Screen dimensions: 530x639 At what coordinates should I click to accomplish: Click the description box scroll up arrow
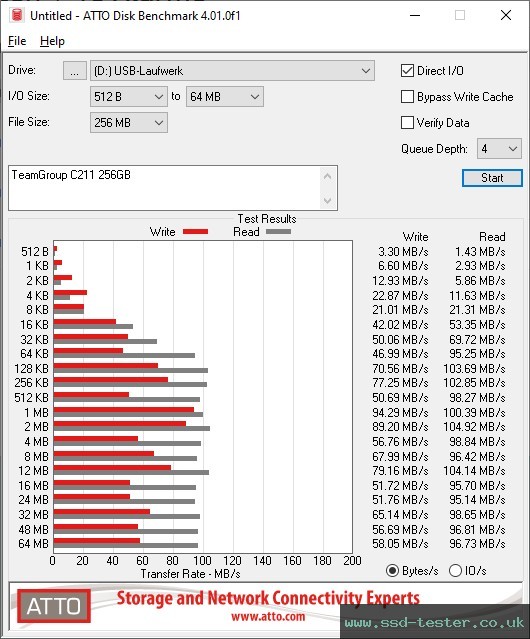click(x=328, y=176)
